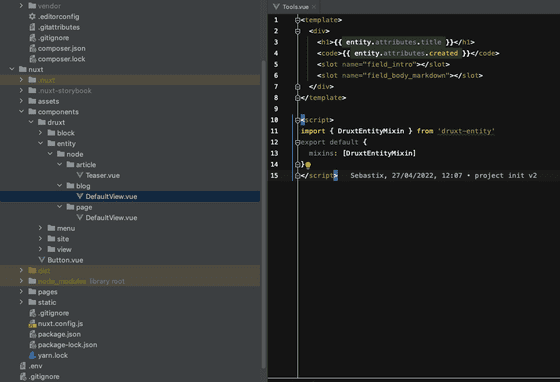Collapse the components folder
Screen dimensions: 560x382
21,112
